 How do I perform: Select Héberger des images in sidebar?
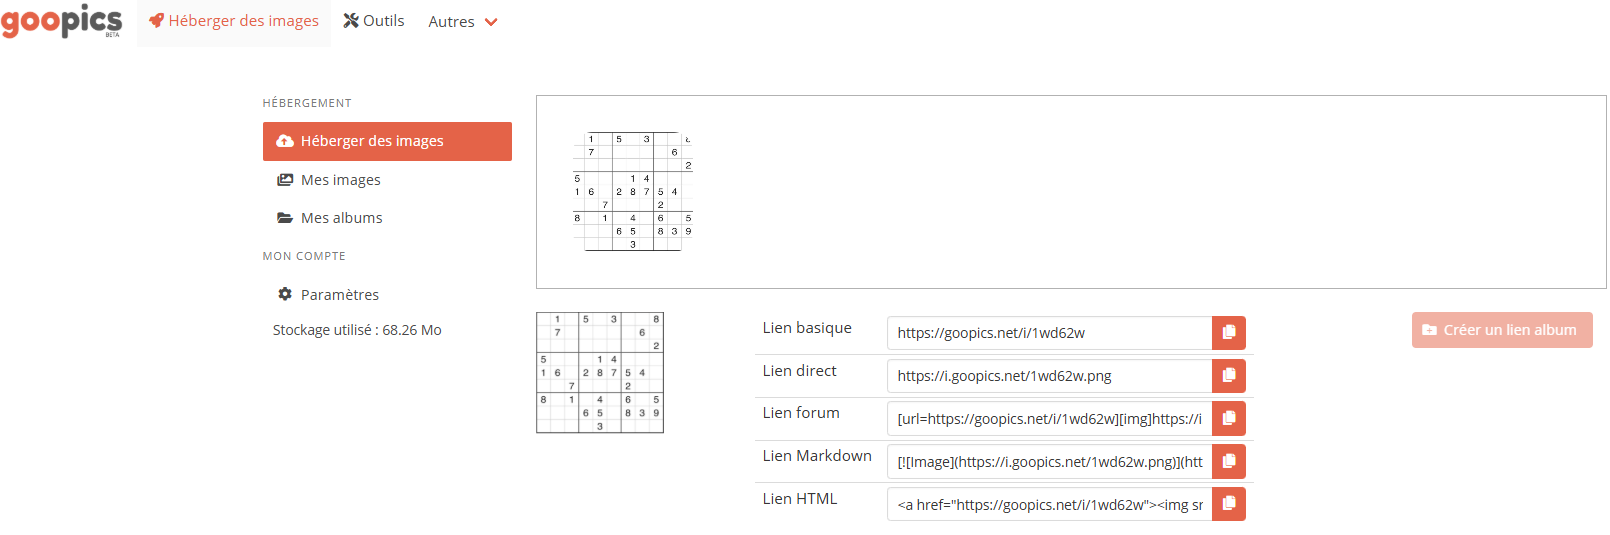(387, 141)
